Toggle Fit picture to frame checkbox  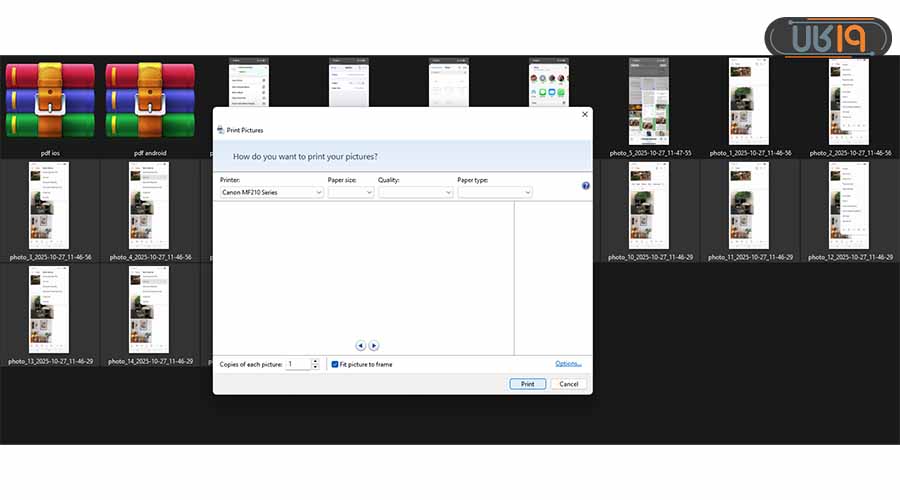coord(335,365)
